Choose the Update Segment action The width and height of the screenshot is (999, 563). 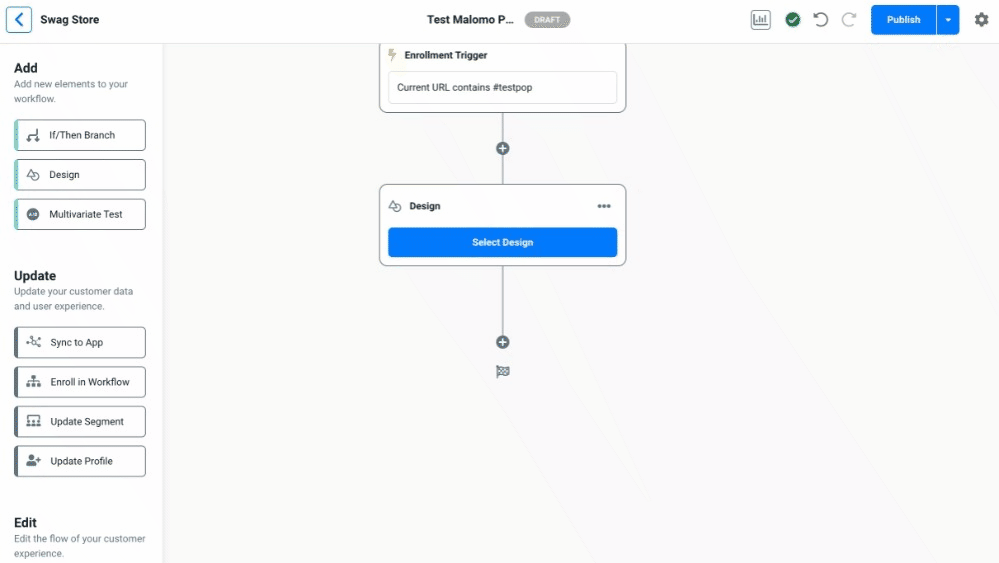click(80, 422)
